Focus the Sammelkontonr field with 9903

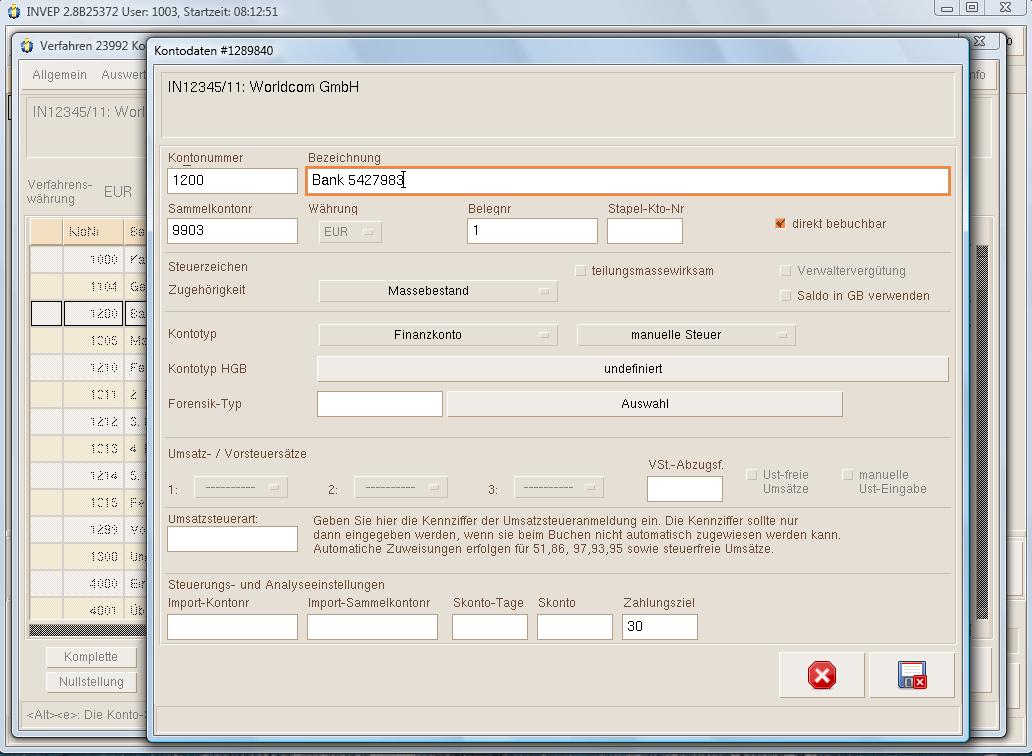point(232,231)
